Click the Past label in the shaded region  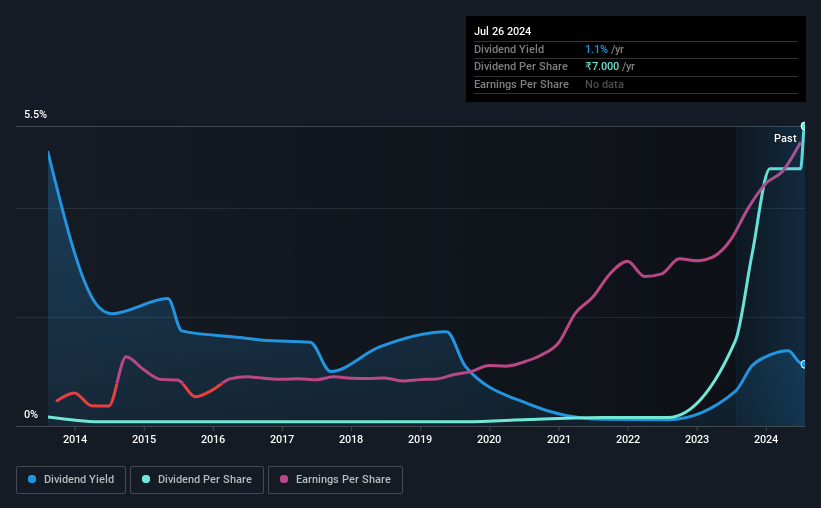[785, 138]
